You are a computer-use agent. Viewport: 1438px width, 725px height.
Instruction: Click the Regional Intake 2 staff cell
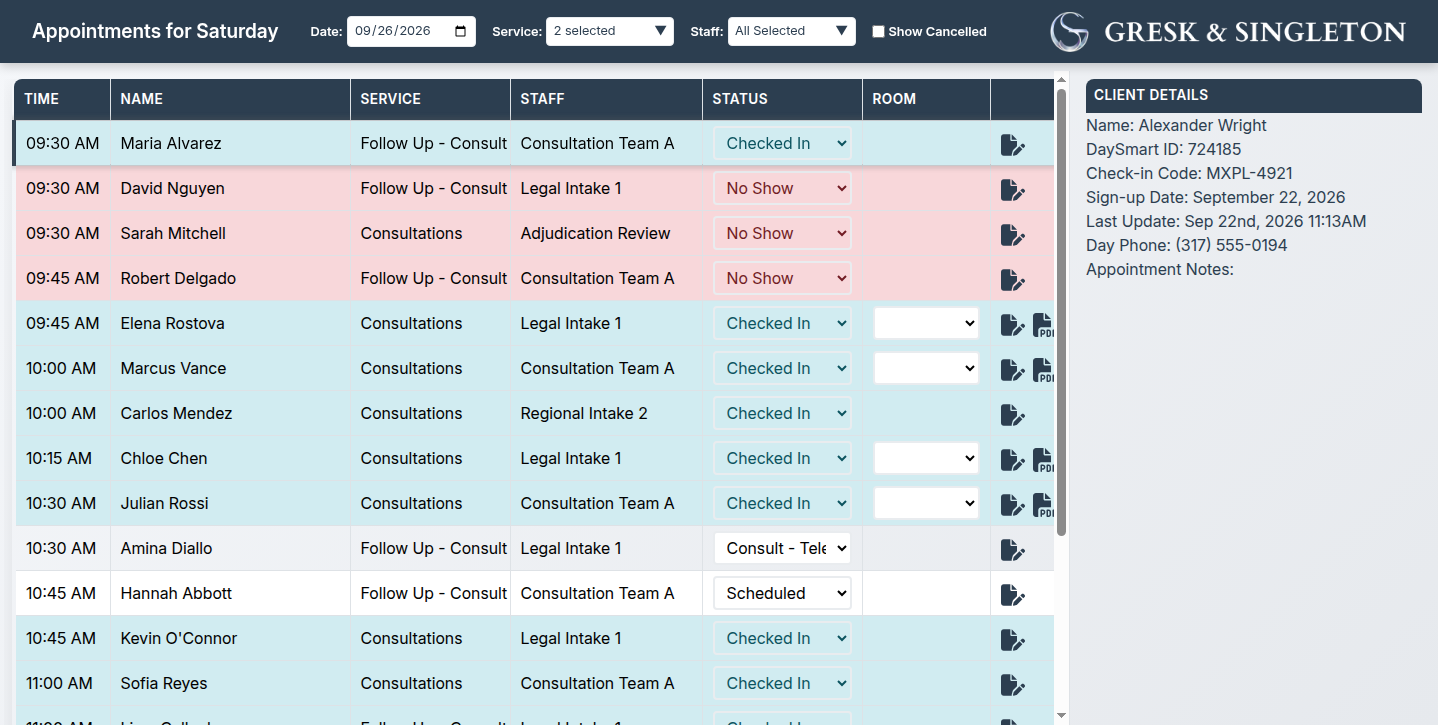tap(606, 414)
